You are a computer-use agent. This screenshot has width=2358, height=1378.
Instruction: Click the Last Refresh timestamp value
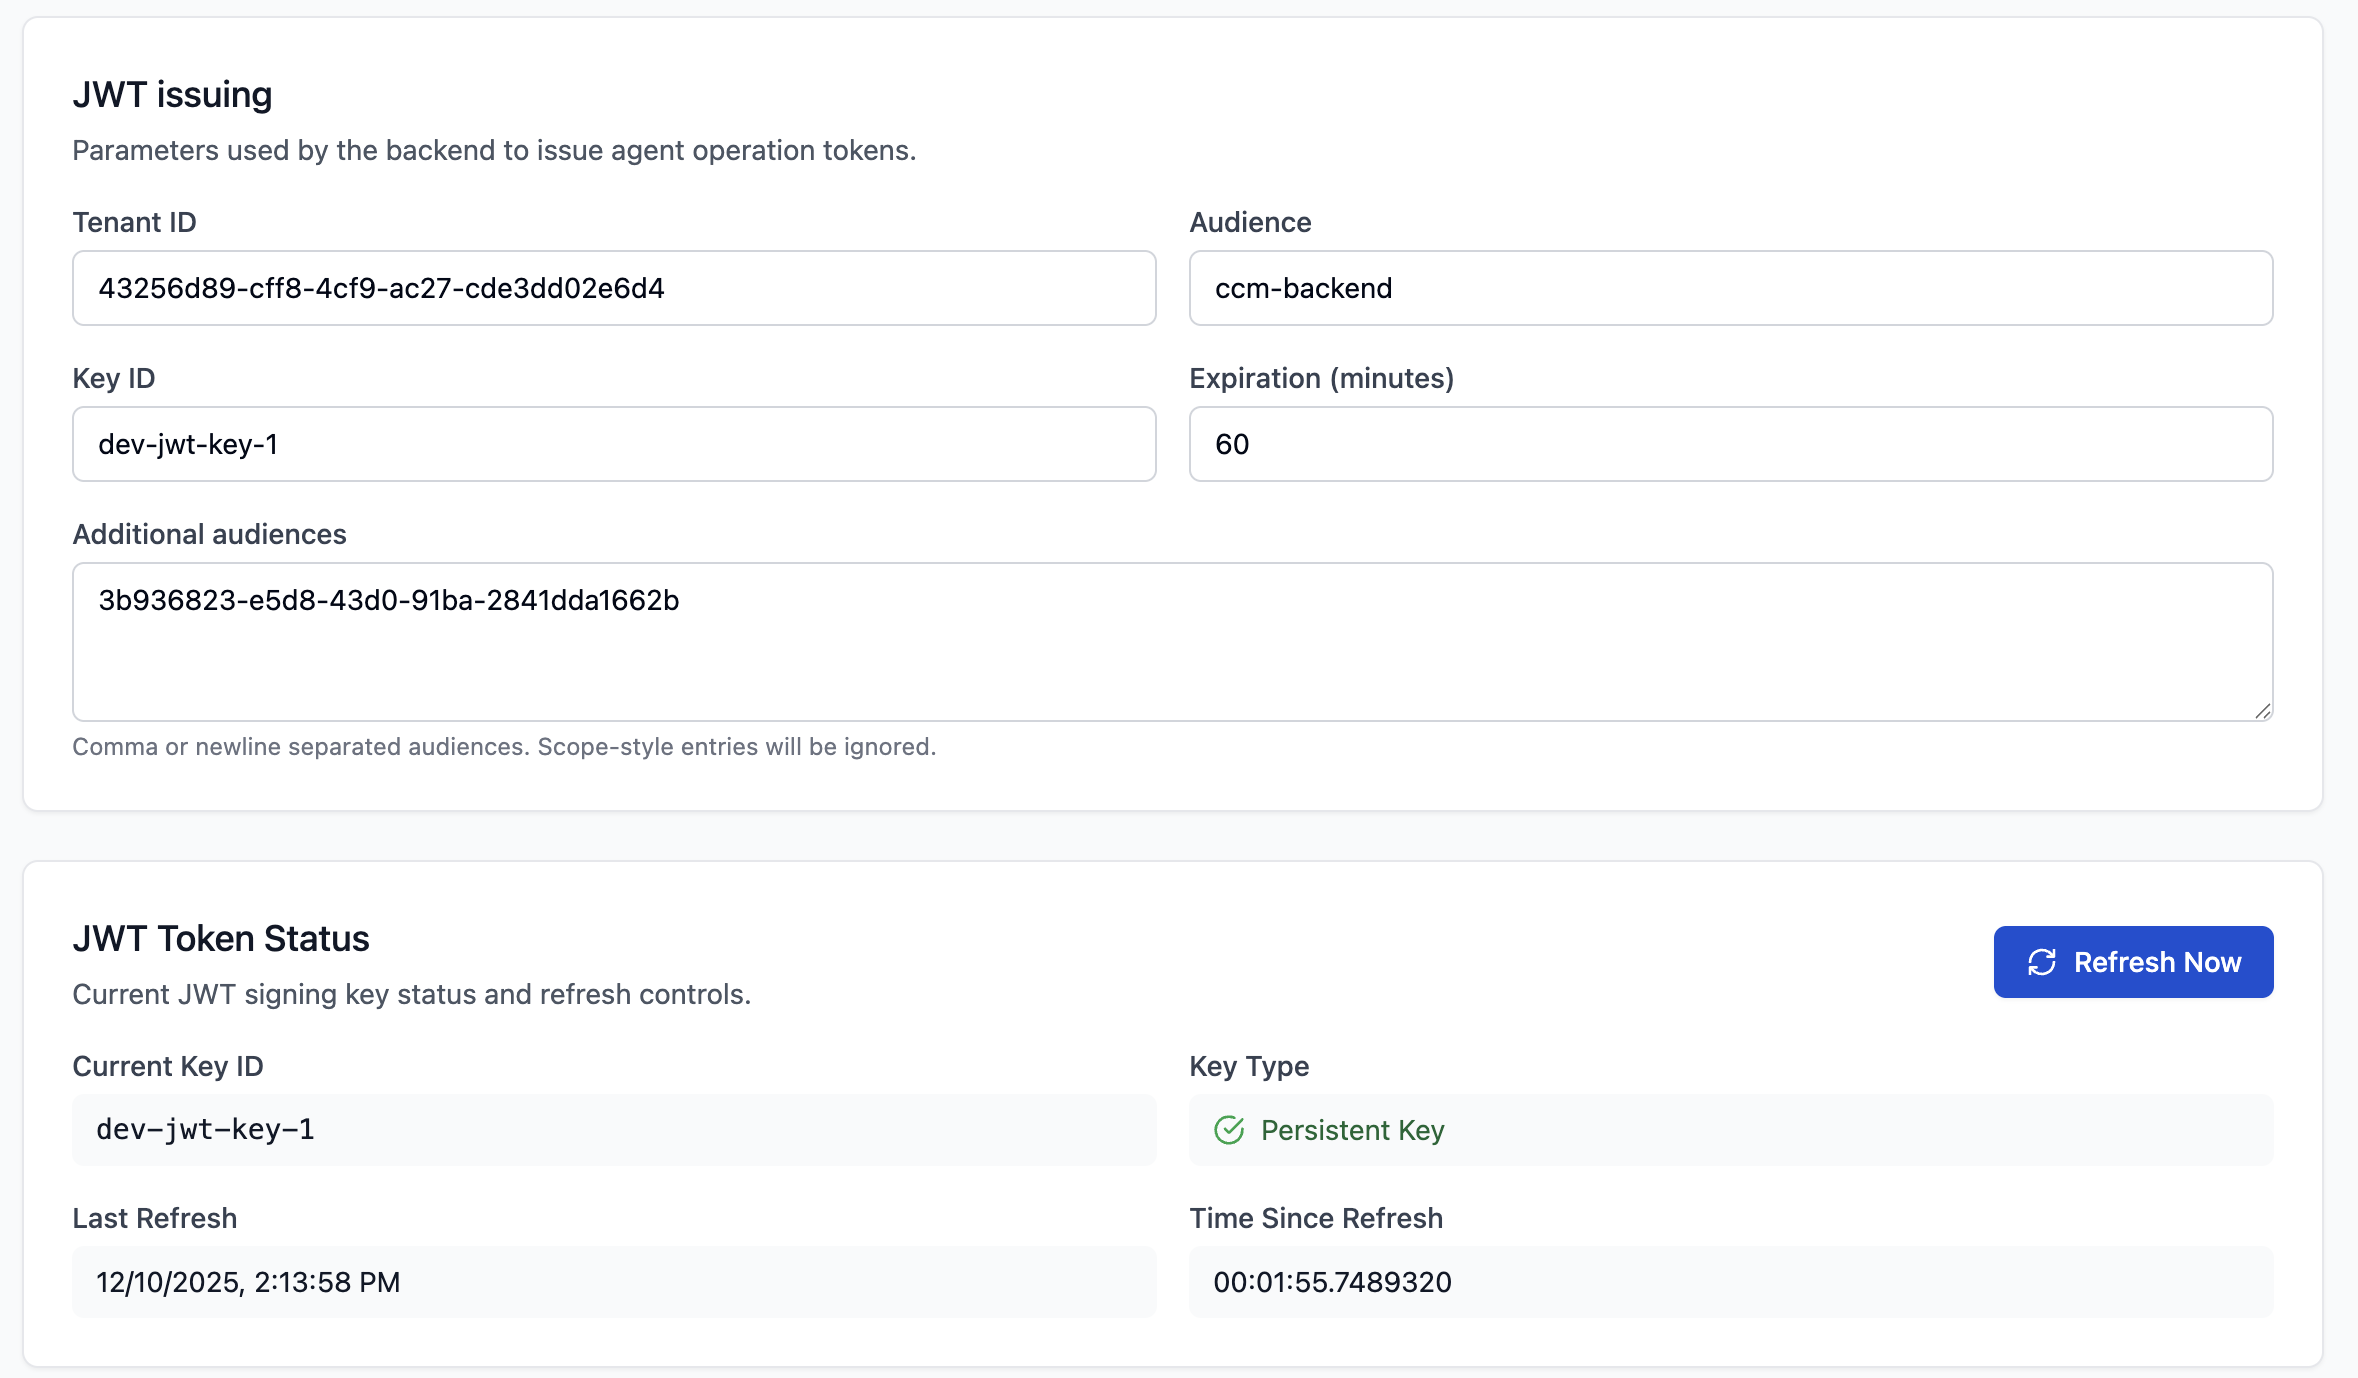[248, 1282]
